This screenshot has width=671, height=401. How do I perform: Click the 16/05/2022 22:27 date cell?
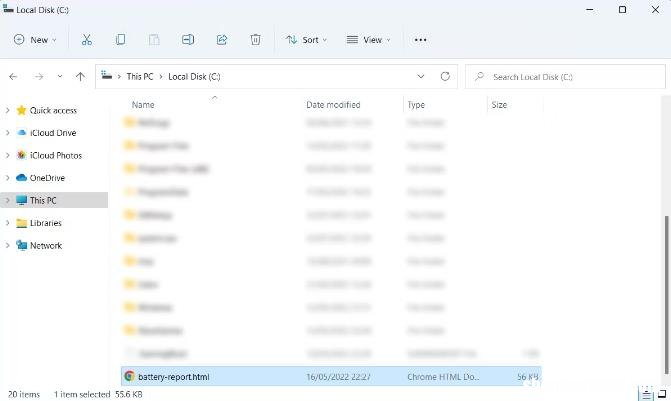(338, 377)
